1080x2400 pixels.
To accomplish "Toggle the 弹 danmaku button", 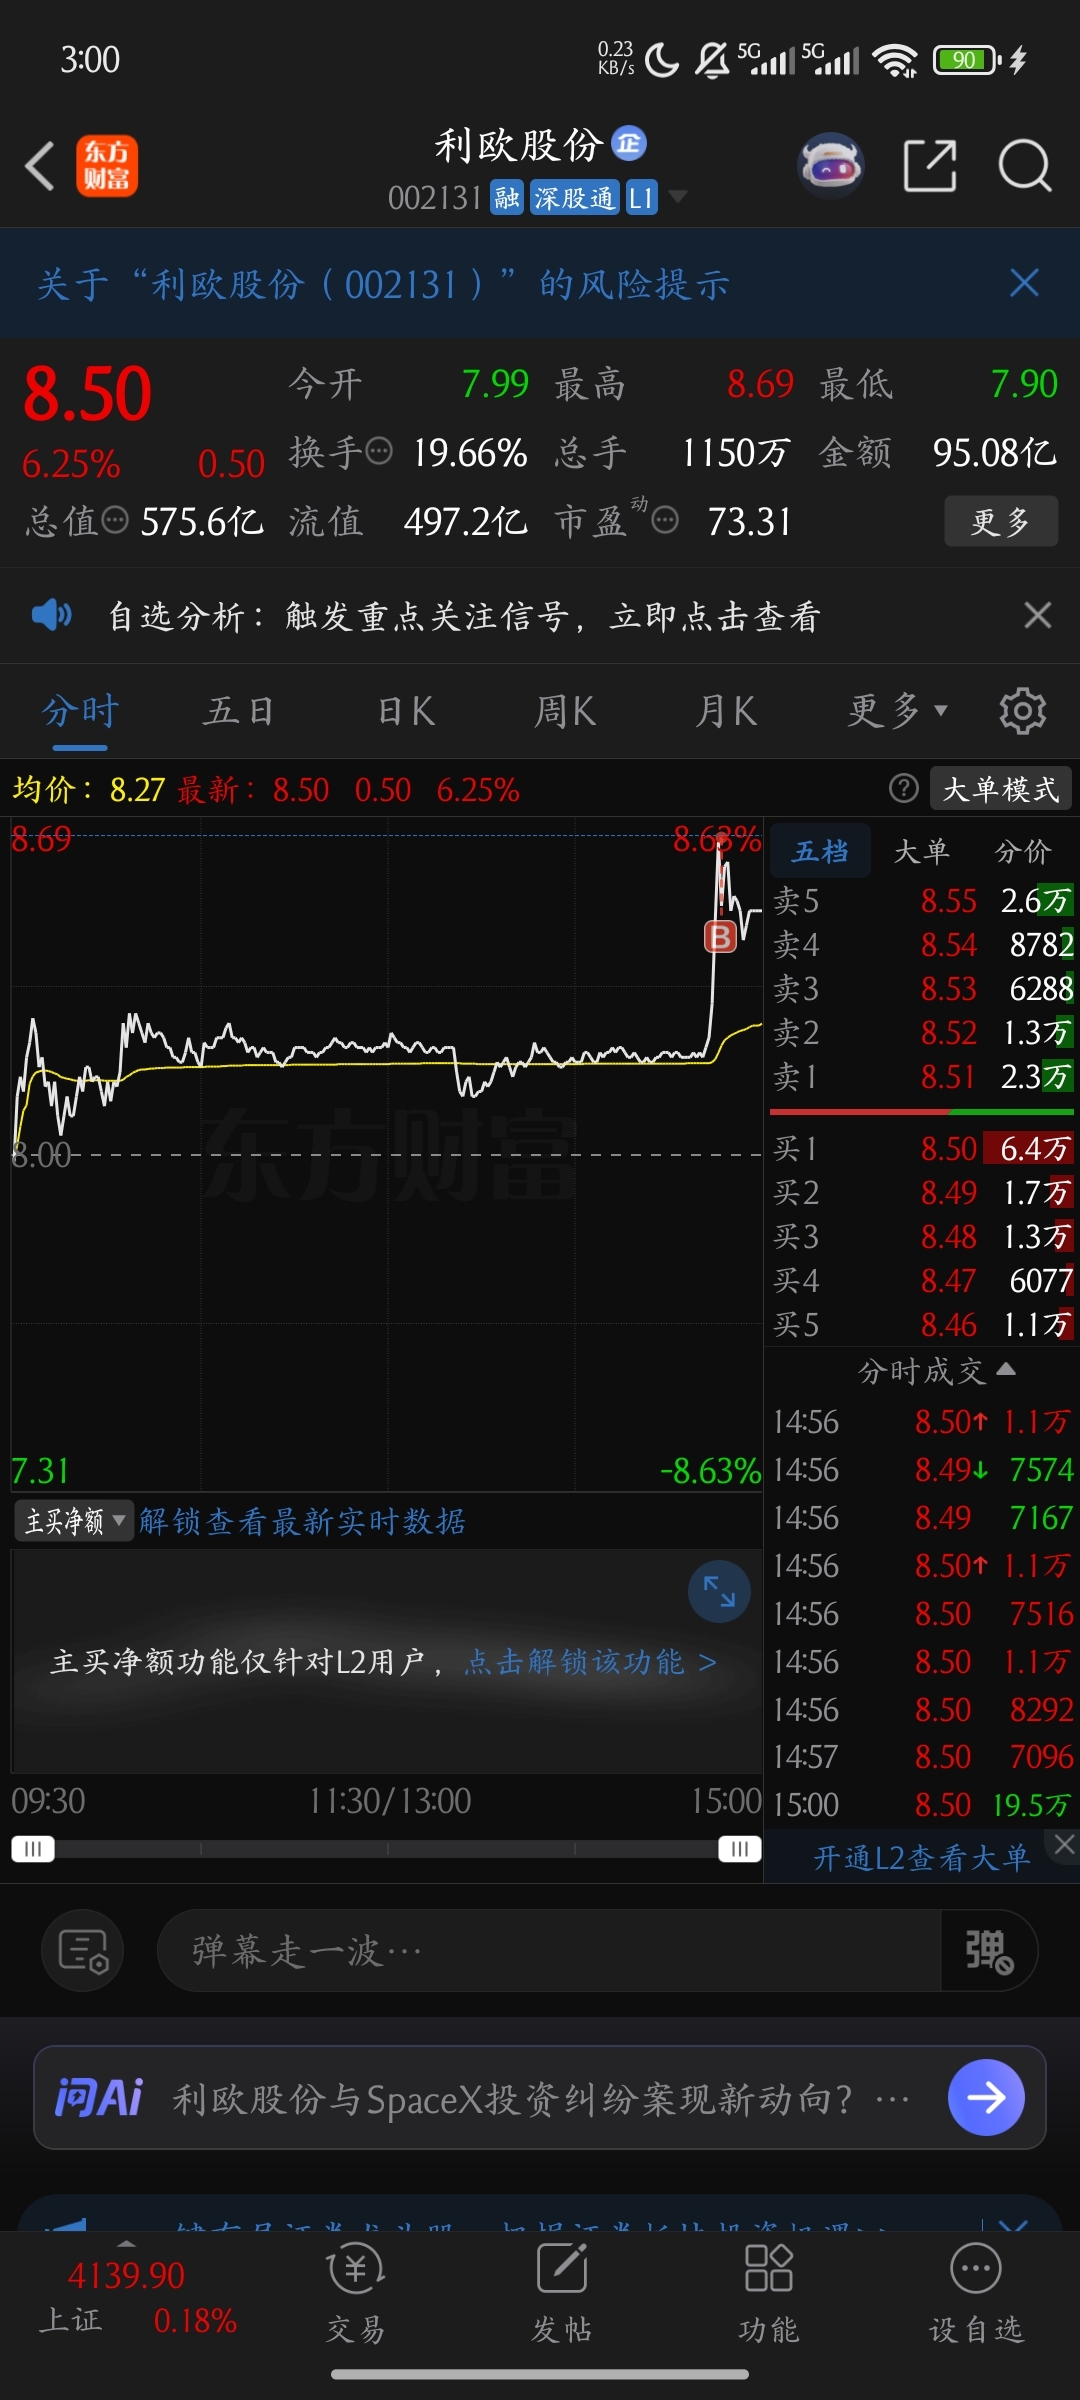I will [989, 1951].
